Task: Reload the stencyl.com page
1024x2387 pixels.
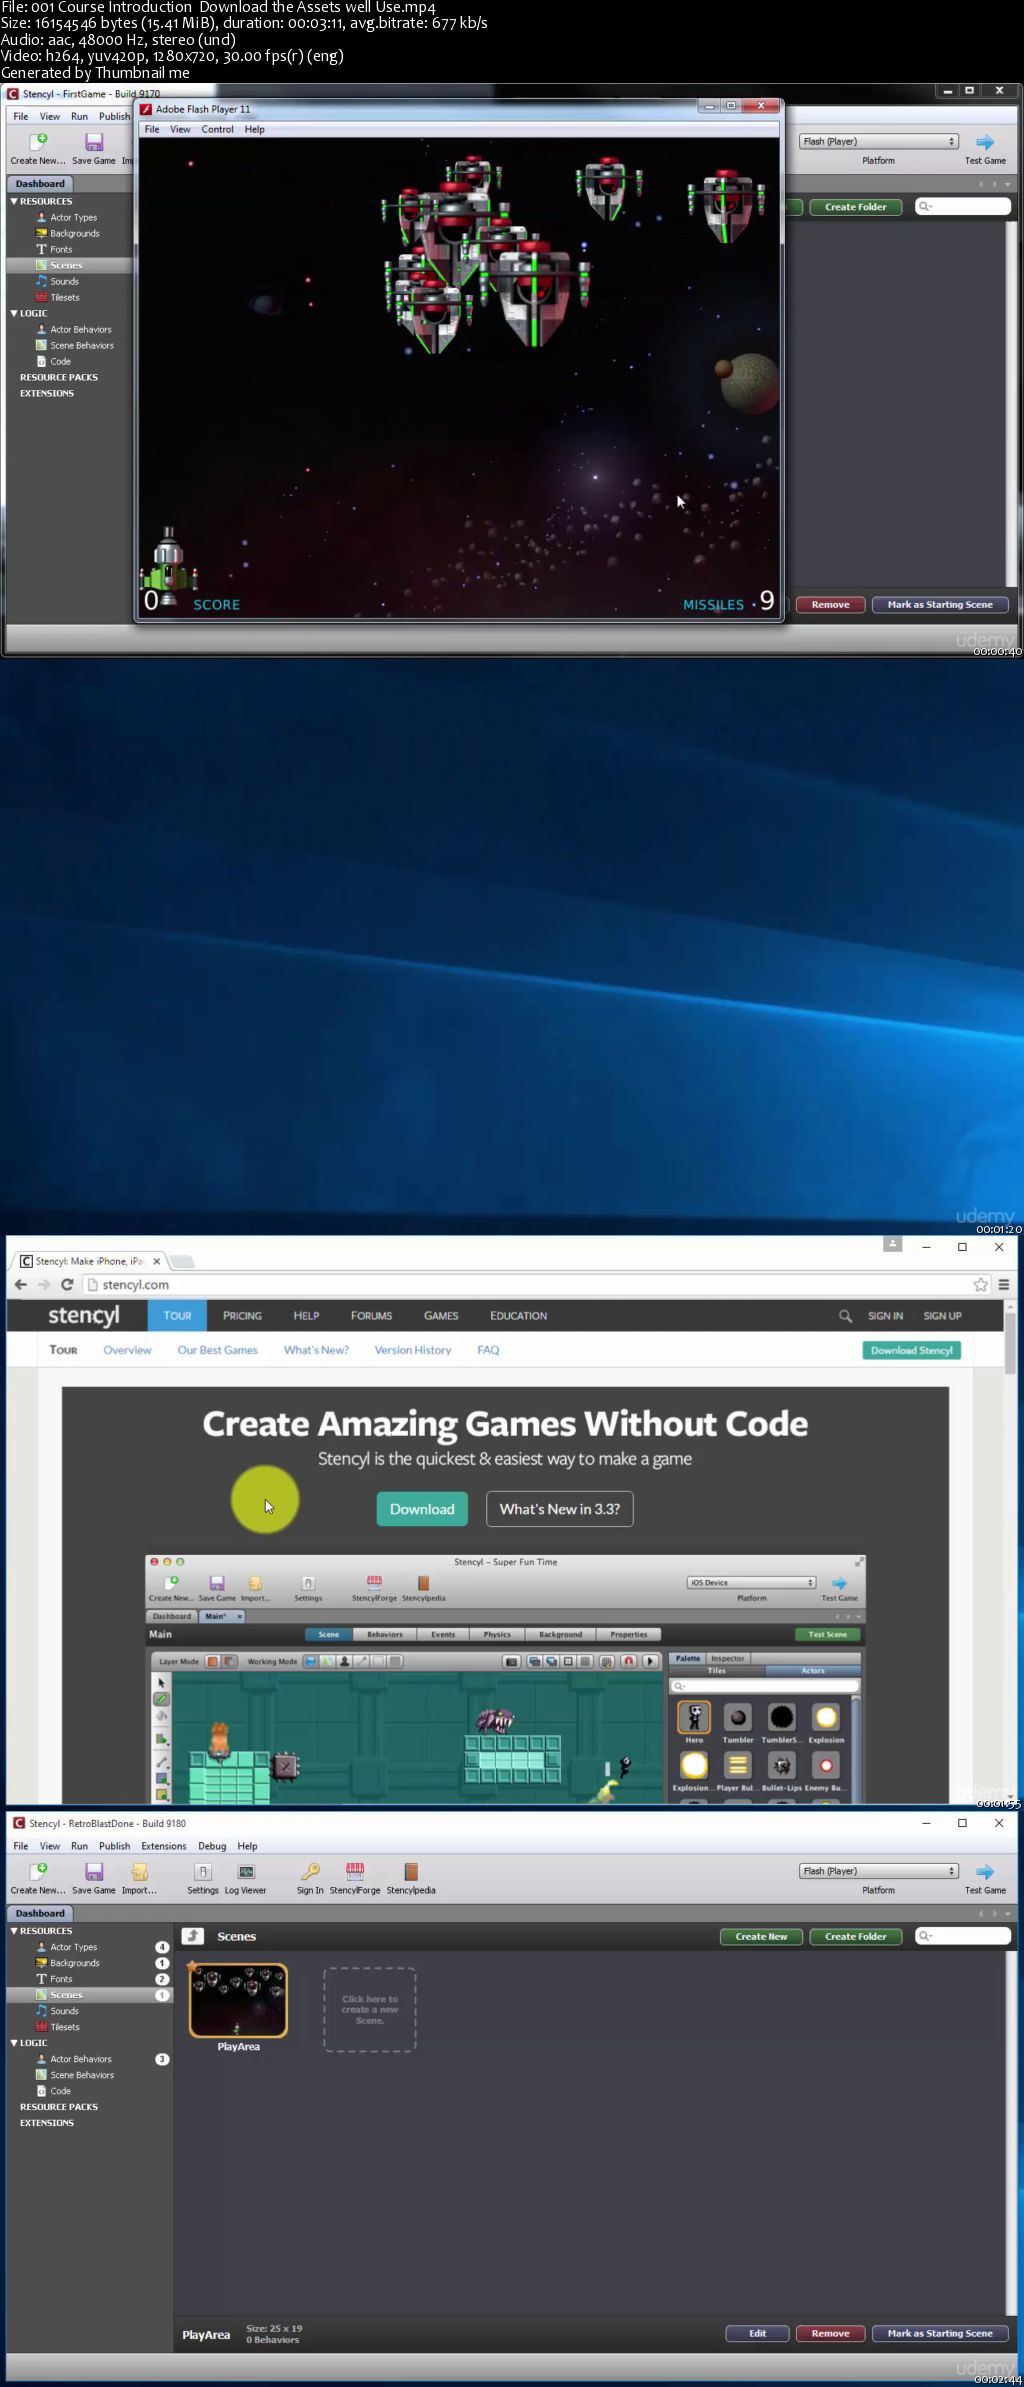Action: tap(67, 1284)
